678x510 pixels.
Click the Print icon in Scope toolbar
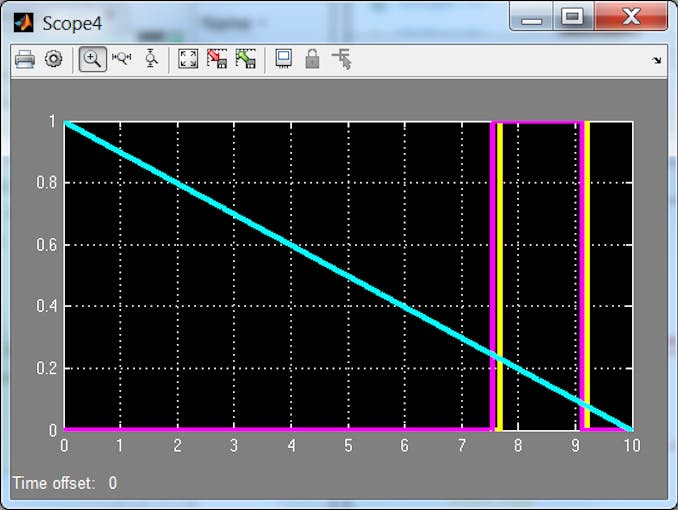tap(25, 59)
